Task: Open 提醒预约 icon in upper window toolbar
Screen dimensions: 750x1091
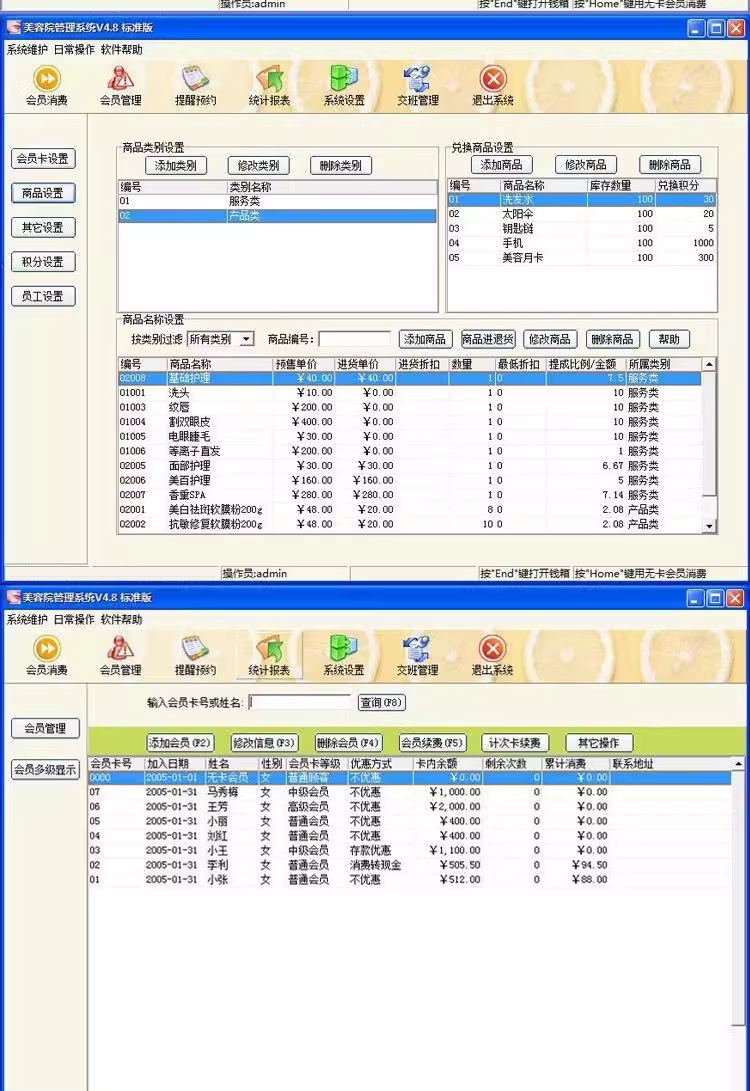Action: point(196,85)
